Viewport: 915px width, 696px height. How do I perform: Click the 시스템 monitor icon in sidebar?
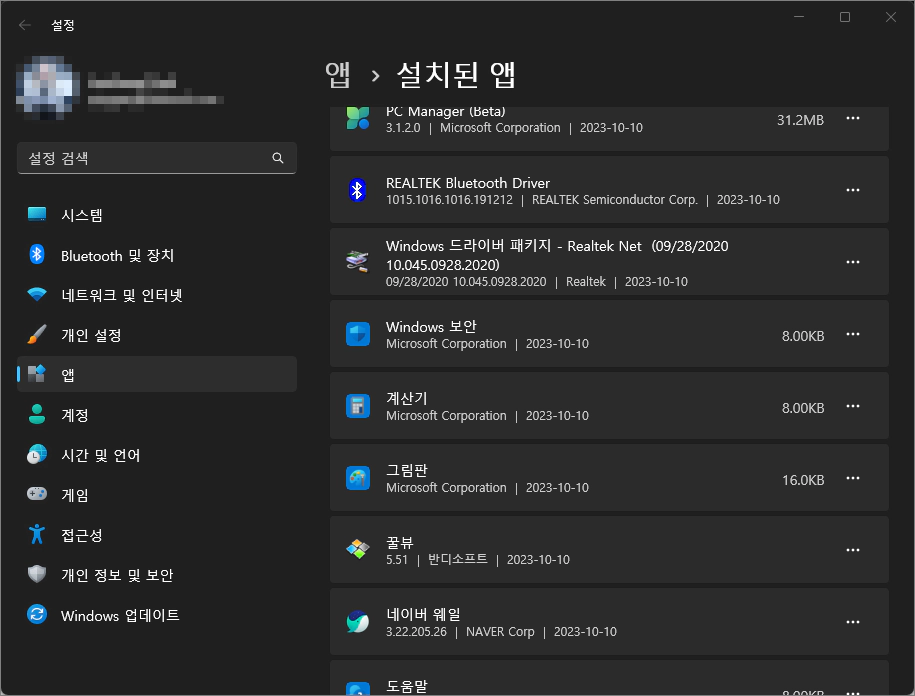click(x=37, y=215)
